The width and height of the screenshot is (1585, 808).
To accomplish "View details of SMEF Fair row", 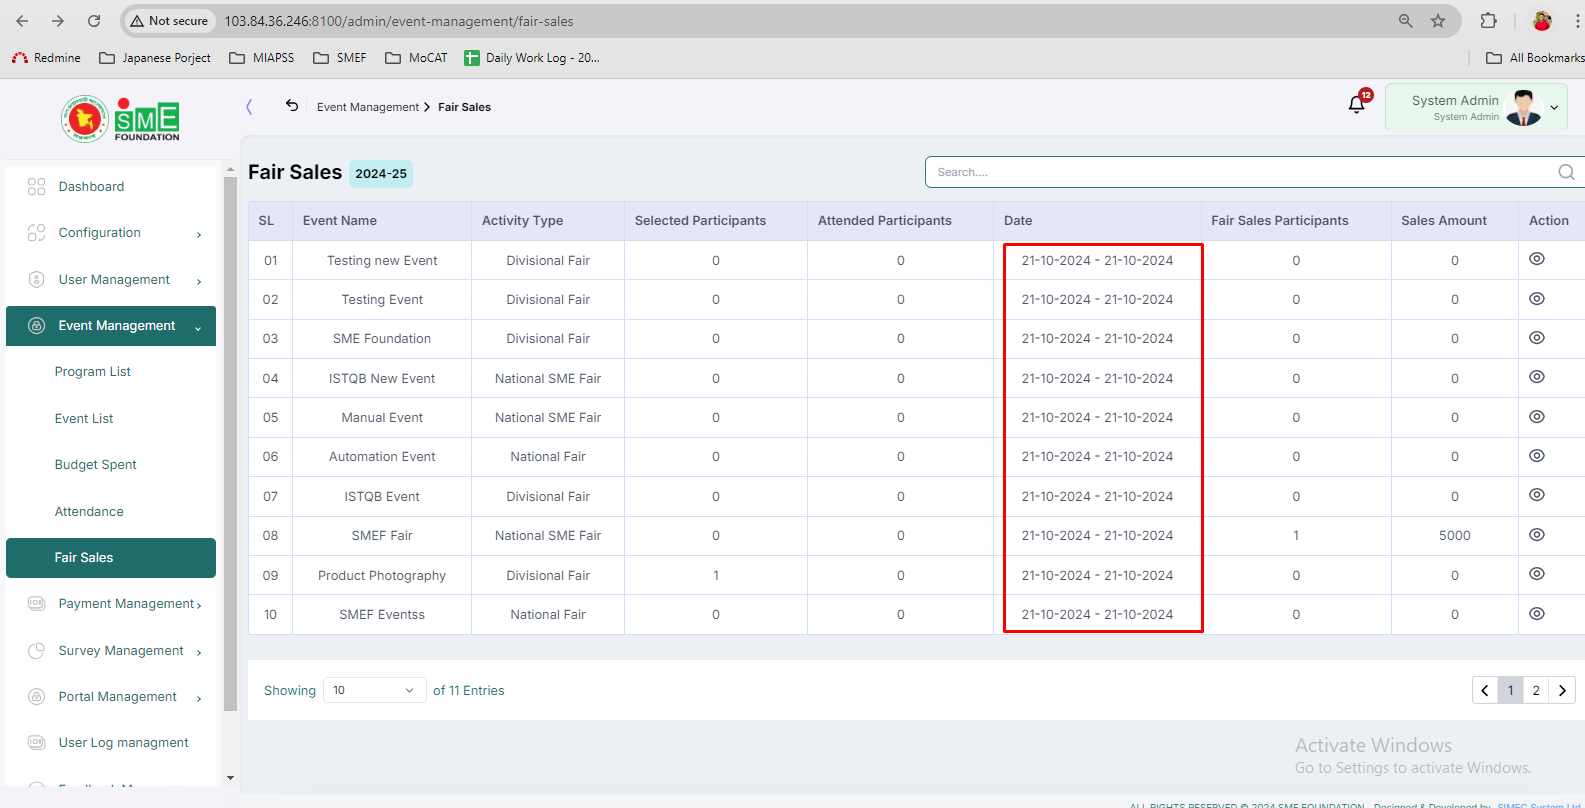I will pos(1537,535).
